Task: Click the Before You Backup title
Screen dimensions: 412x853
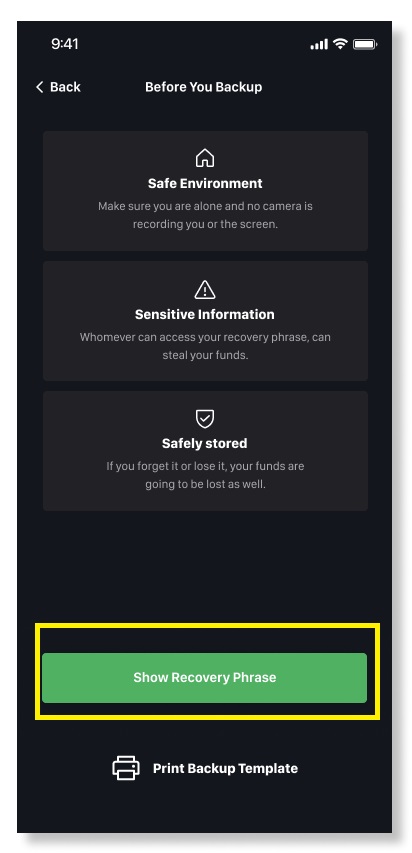Action: tap(204, 87)
